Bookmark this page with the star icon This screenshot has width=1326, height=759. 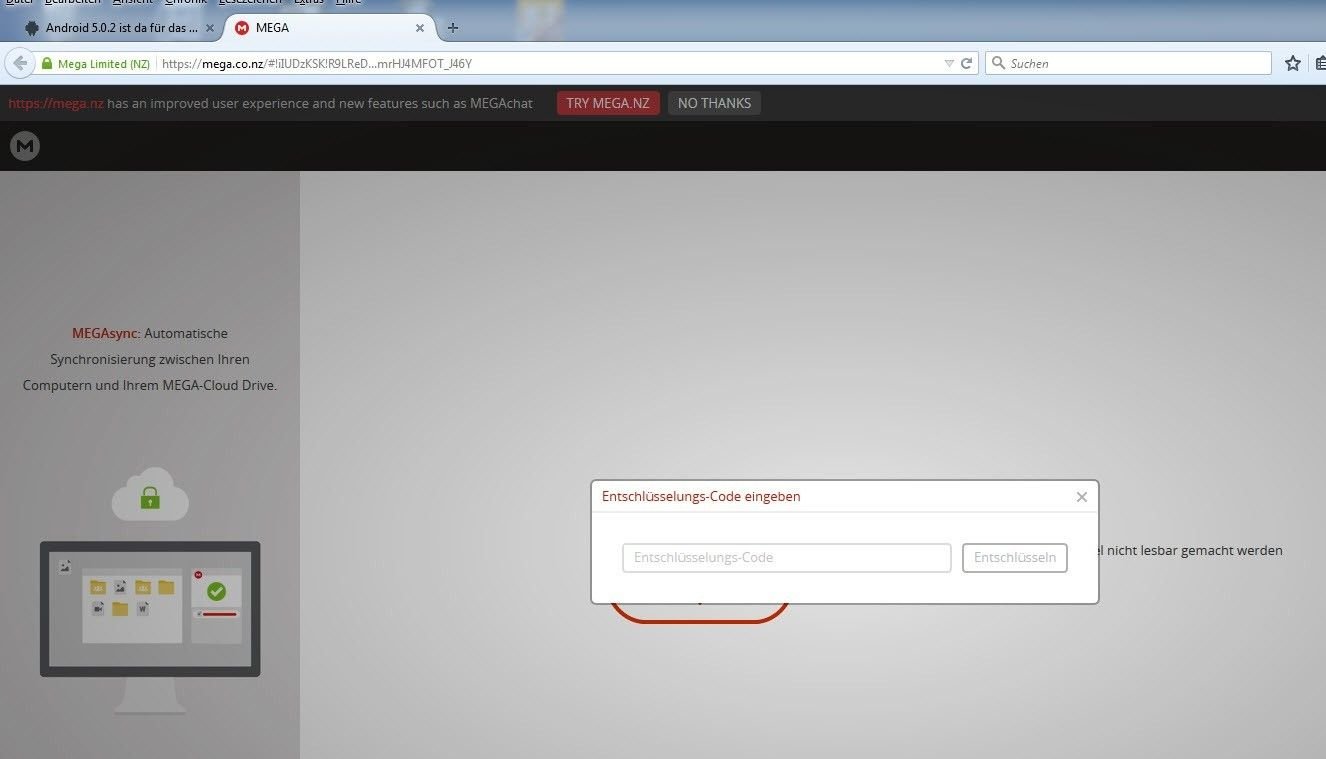pos(1293,63)
